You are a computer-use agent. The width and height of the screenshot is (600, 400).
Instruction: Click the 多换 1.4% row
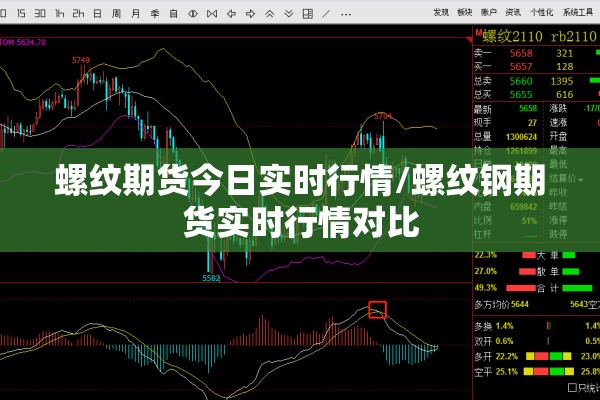pos(537,326)
